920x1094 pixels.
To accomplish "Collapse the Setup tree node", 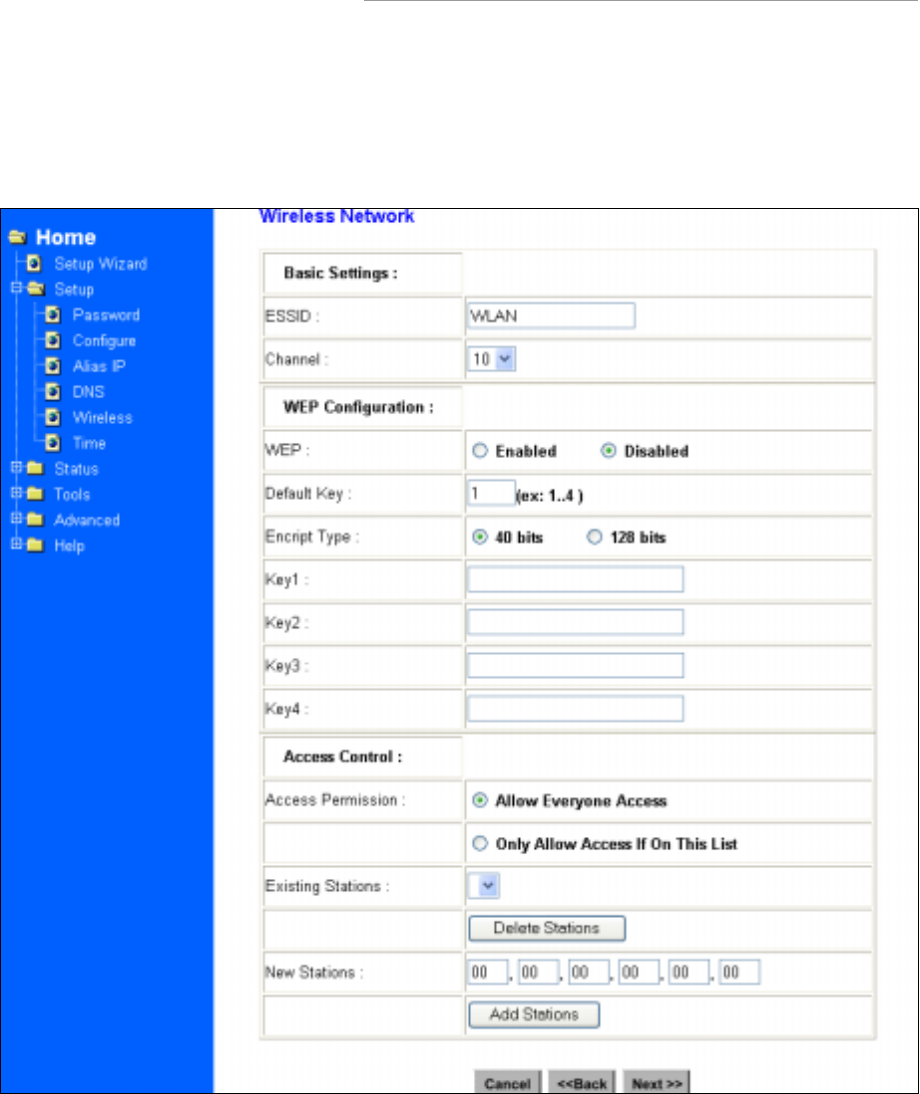I will click(x=16, y=287).
